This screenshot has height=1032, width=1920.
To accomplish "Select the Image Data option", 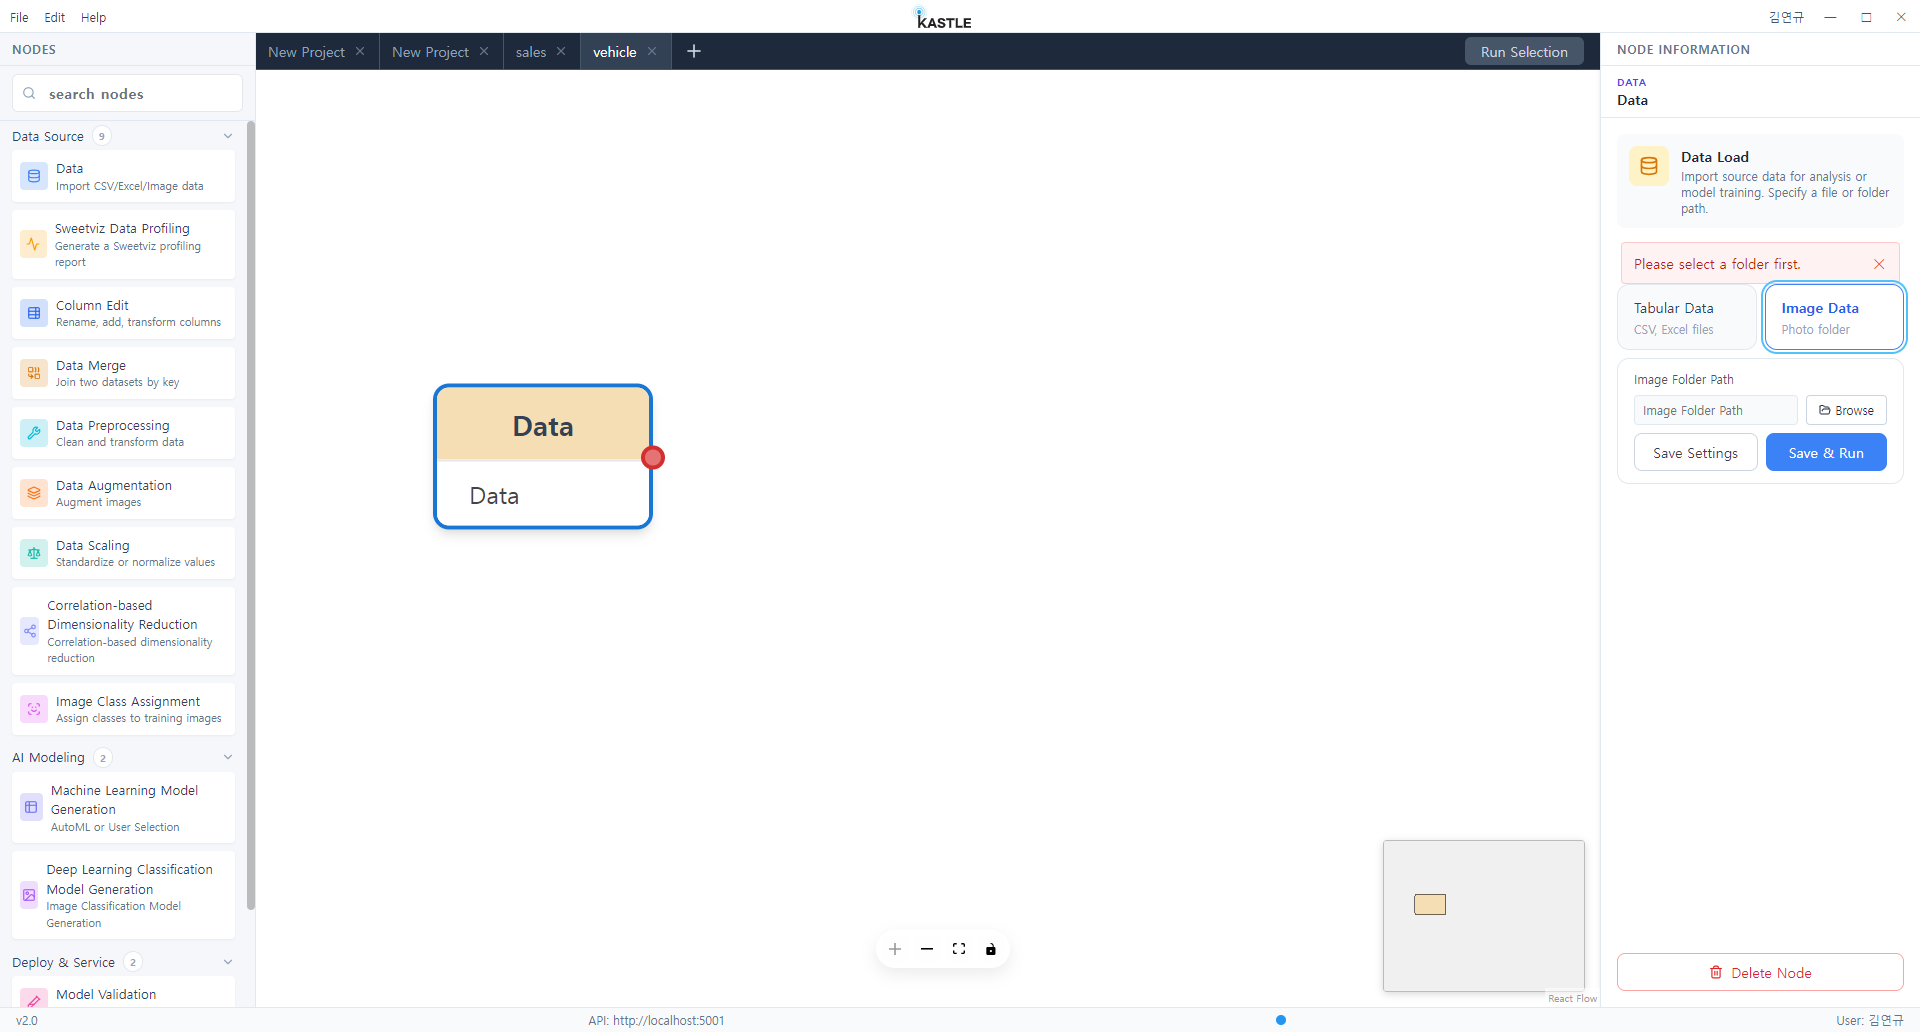I will pos(1834,317).
